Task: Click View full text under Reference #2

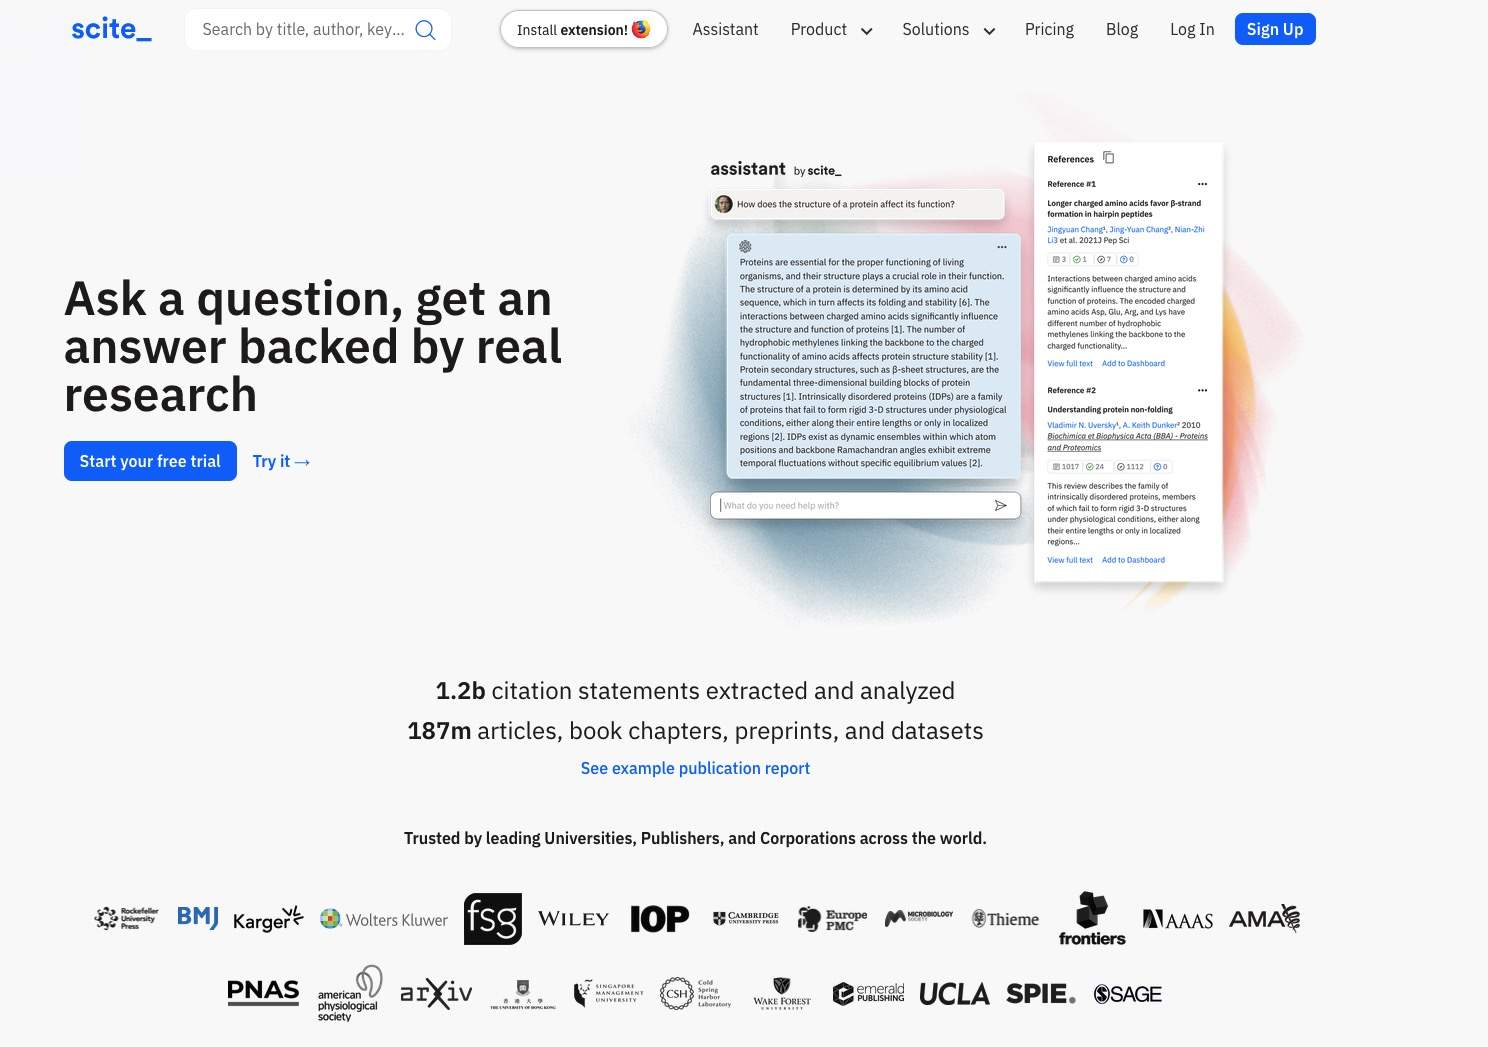Action: tap(1070, 560)
